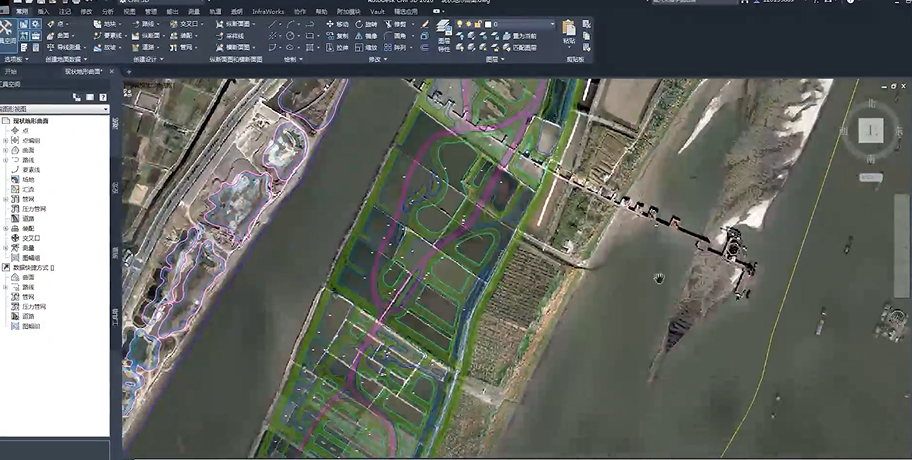Expand the Create Design (创建设计) panel flyout
Image resolution: width=912 pixels, height=460 pixels.
[148, 59]
